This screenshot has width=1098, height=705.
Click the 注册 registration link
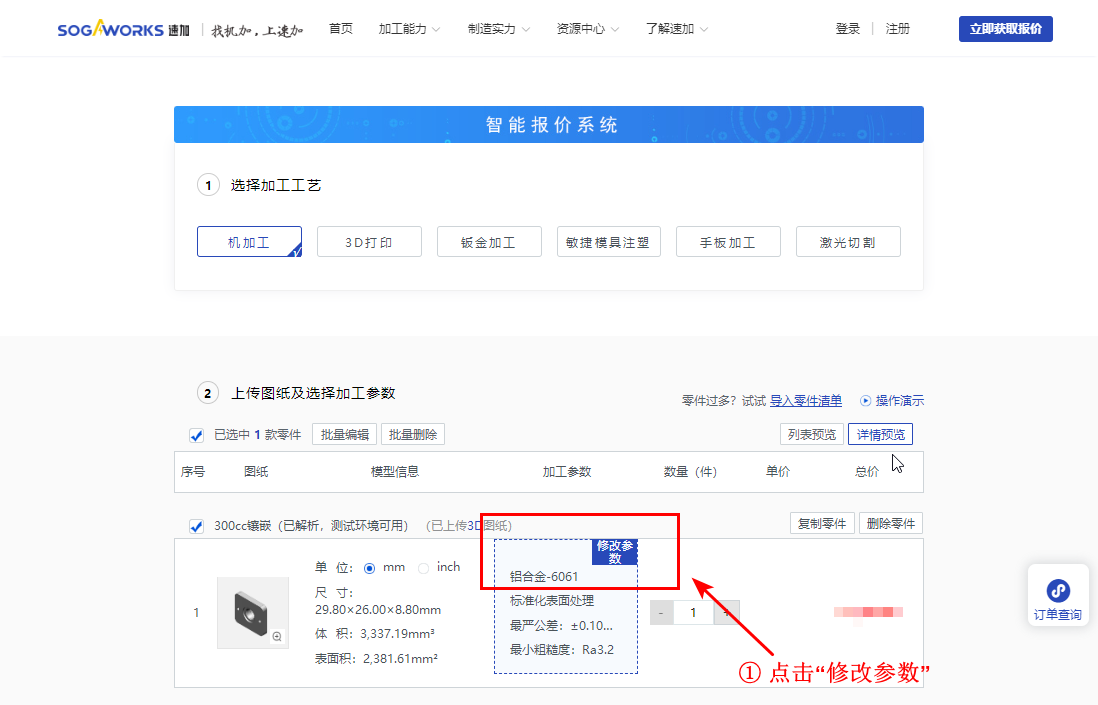897,28
